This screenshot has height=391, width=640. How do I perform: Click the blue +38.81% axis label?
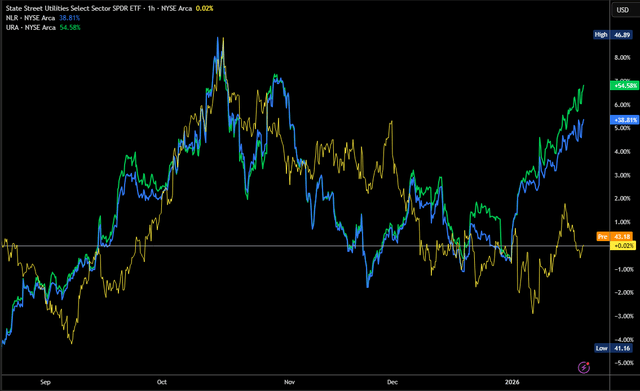[x=624, y=120]
